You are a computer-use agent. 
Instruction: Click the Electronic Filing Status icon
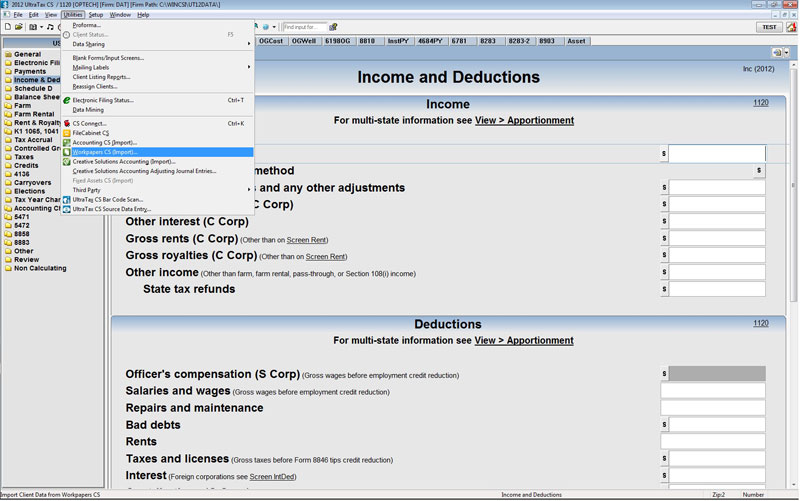66,100
